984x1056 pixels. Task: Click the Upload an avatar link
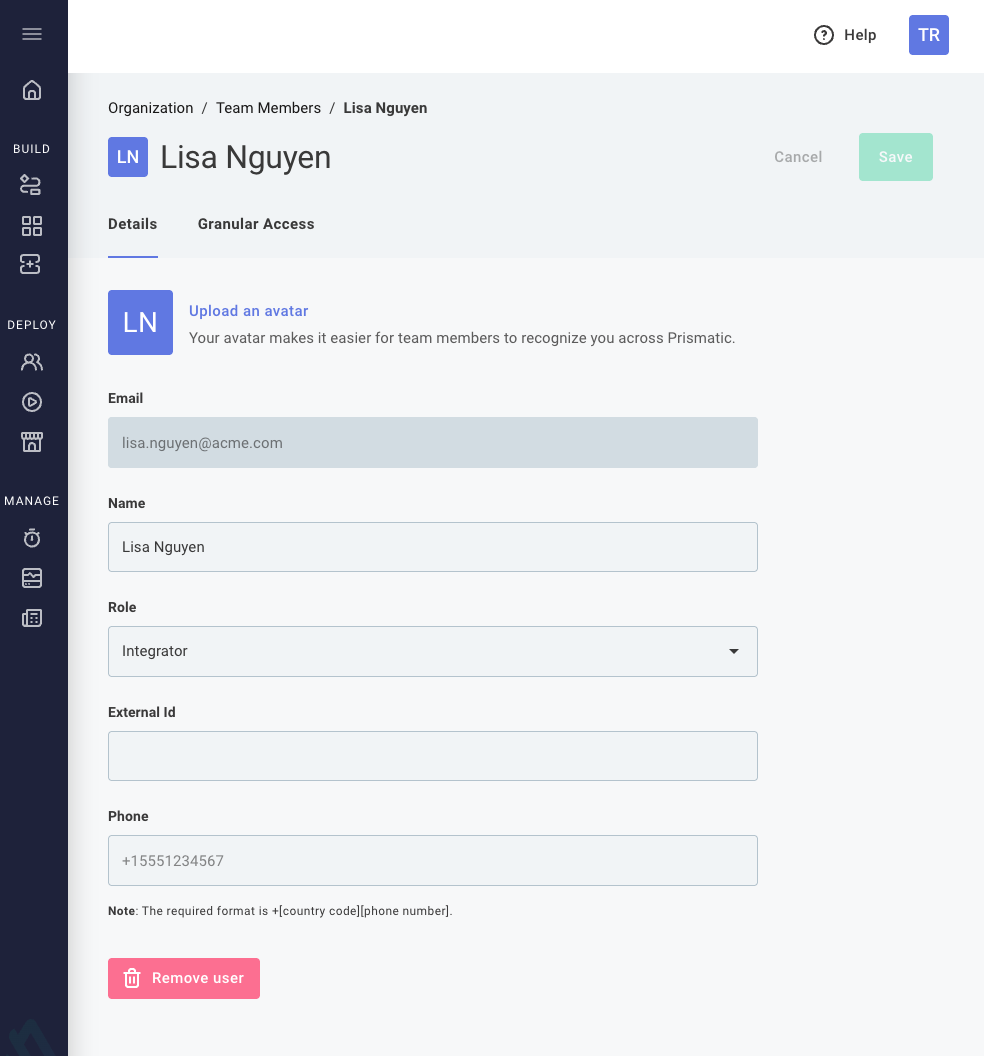point(248,311)
